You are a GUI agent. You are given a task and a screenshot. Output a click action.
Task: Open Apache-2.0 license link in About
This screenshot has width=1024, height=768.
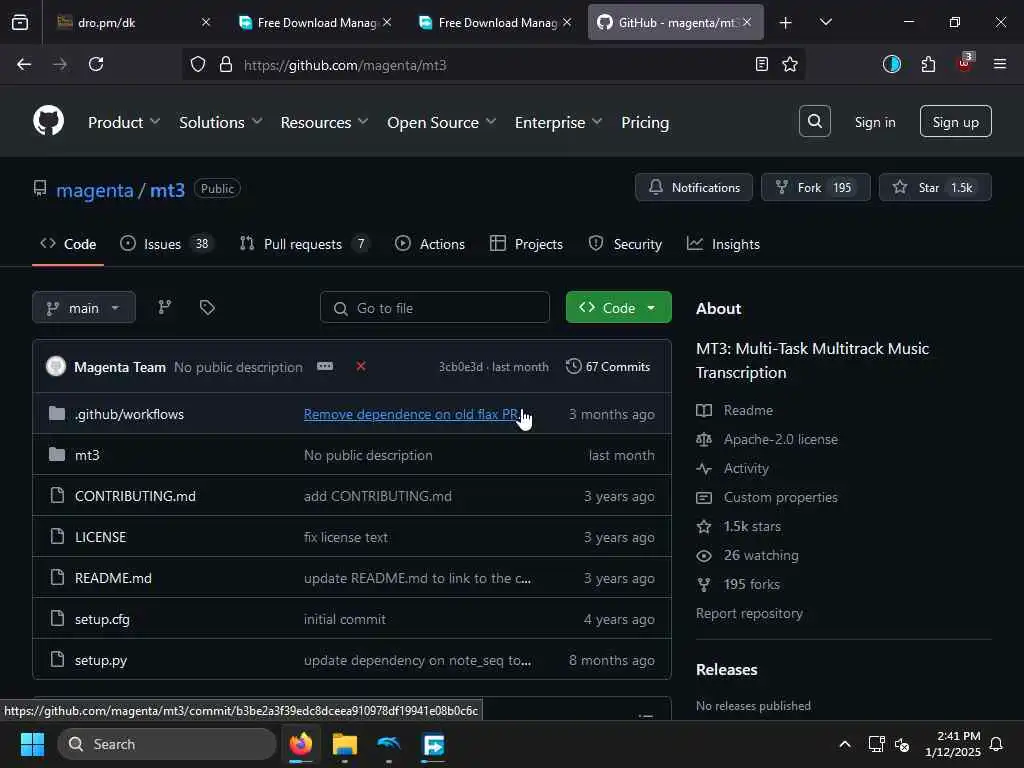point(780,439)
